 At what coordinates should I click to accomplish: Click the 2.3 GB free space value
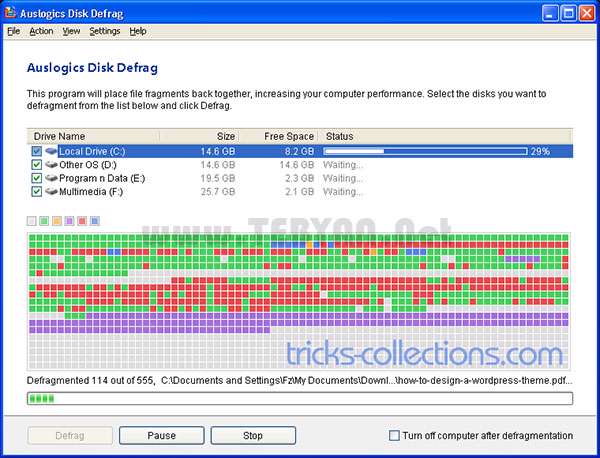[299, 178]
